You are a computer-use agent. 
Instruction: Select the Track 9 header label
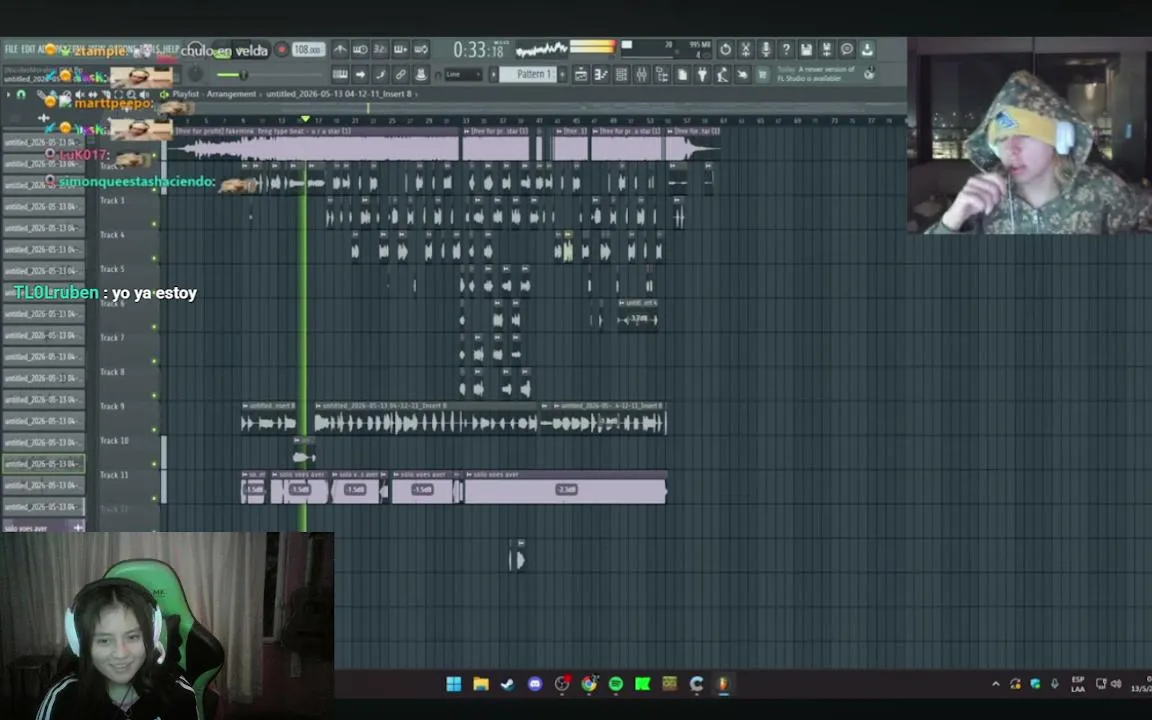pos(112,406)
